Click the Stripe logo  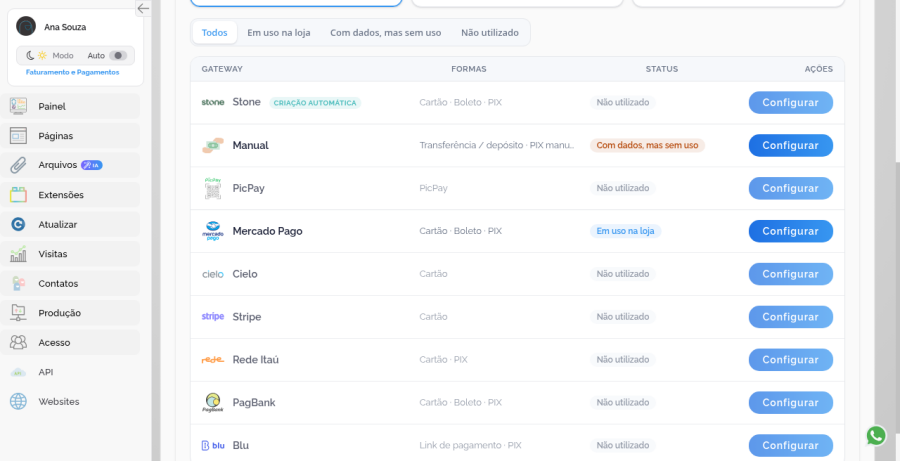point(213,316)
